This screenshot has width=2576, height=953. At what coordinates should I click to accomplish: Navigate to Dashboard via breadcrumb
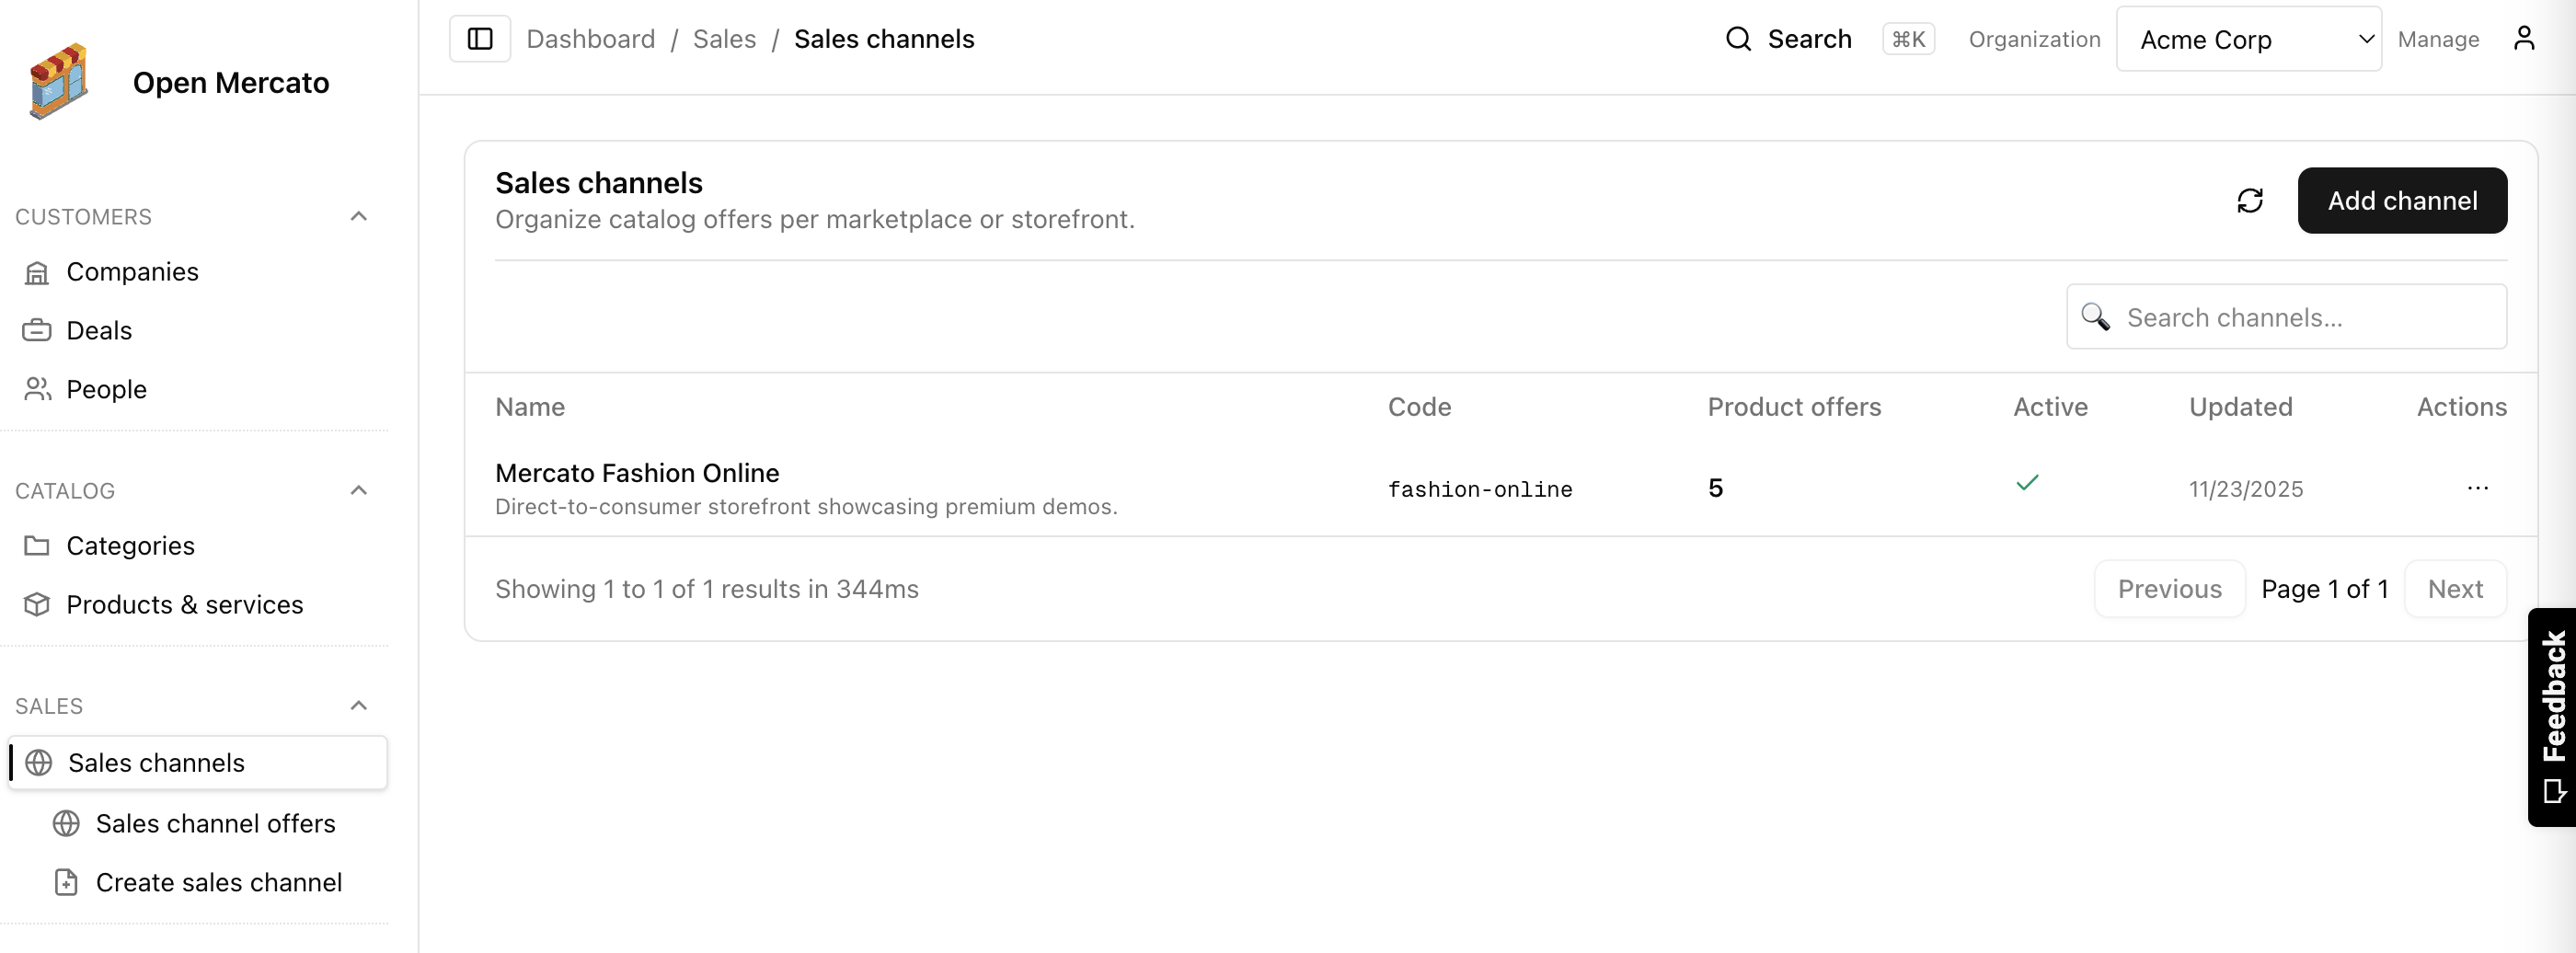click(591, 38)
